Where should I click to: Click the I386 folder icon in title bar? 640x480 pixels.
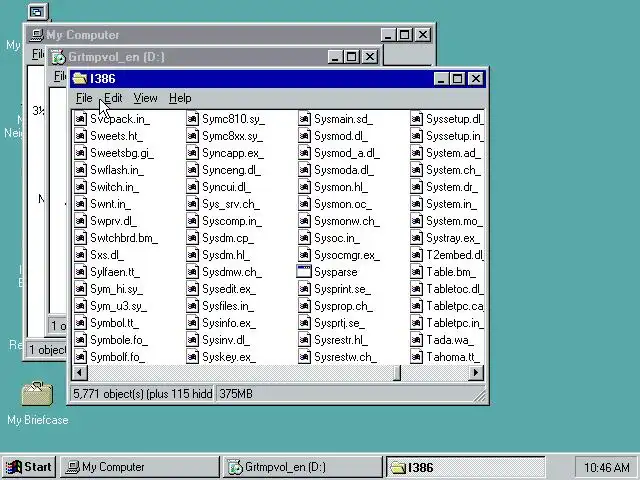tap(80, 78)
